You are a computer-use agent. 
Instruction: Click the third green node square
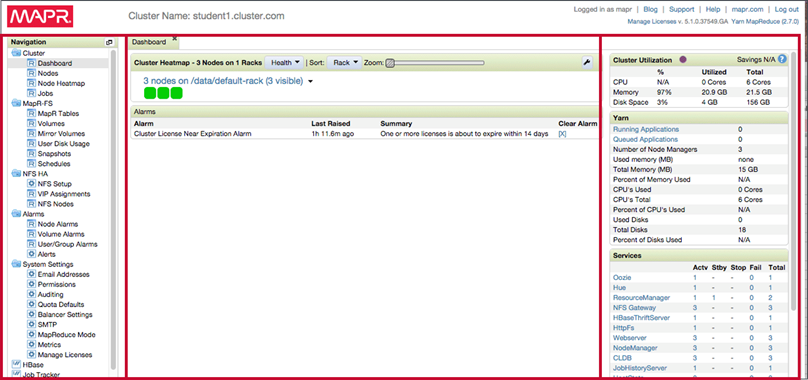(176, 93)
